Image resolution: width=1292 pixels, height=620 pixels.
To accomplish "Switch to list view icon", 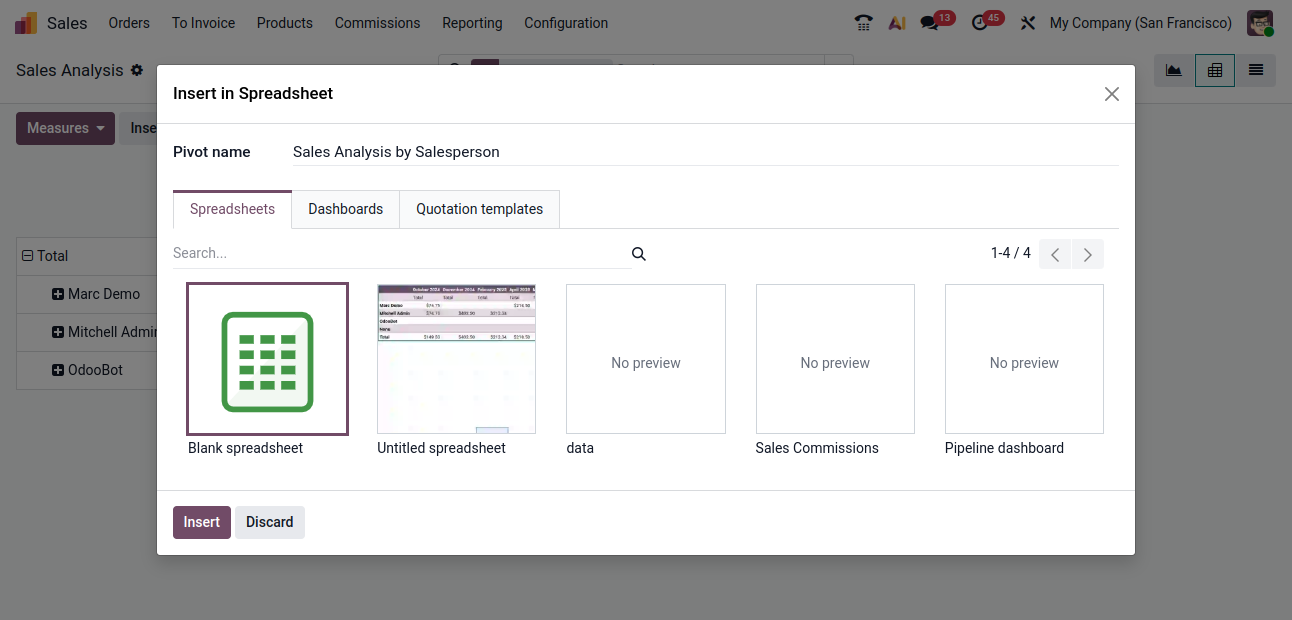I will (1255, 70).
